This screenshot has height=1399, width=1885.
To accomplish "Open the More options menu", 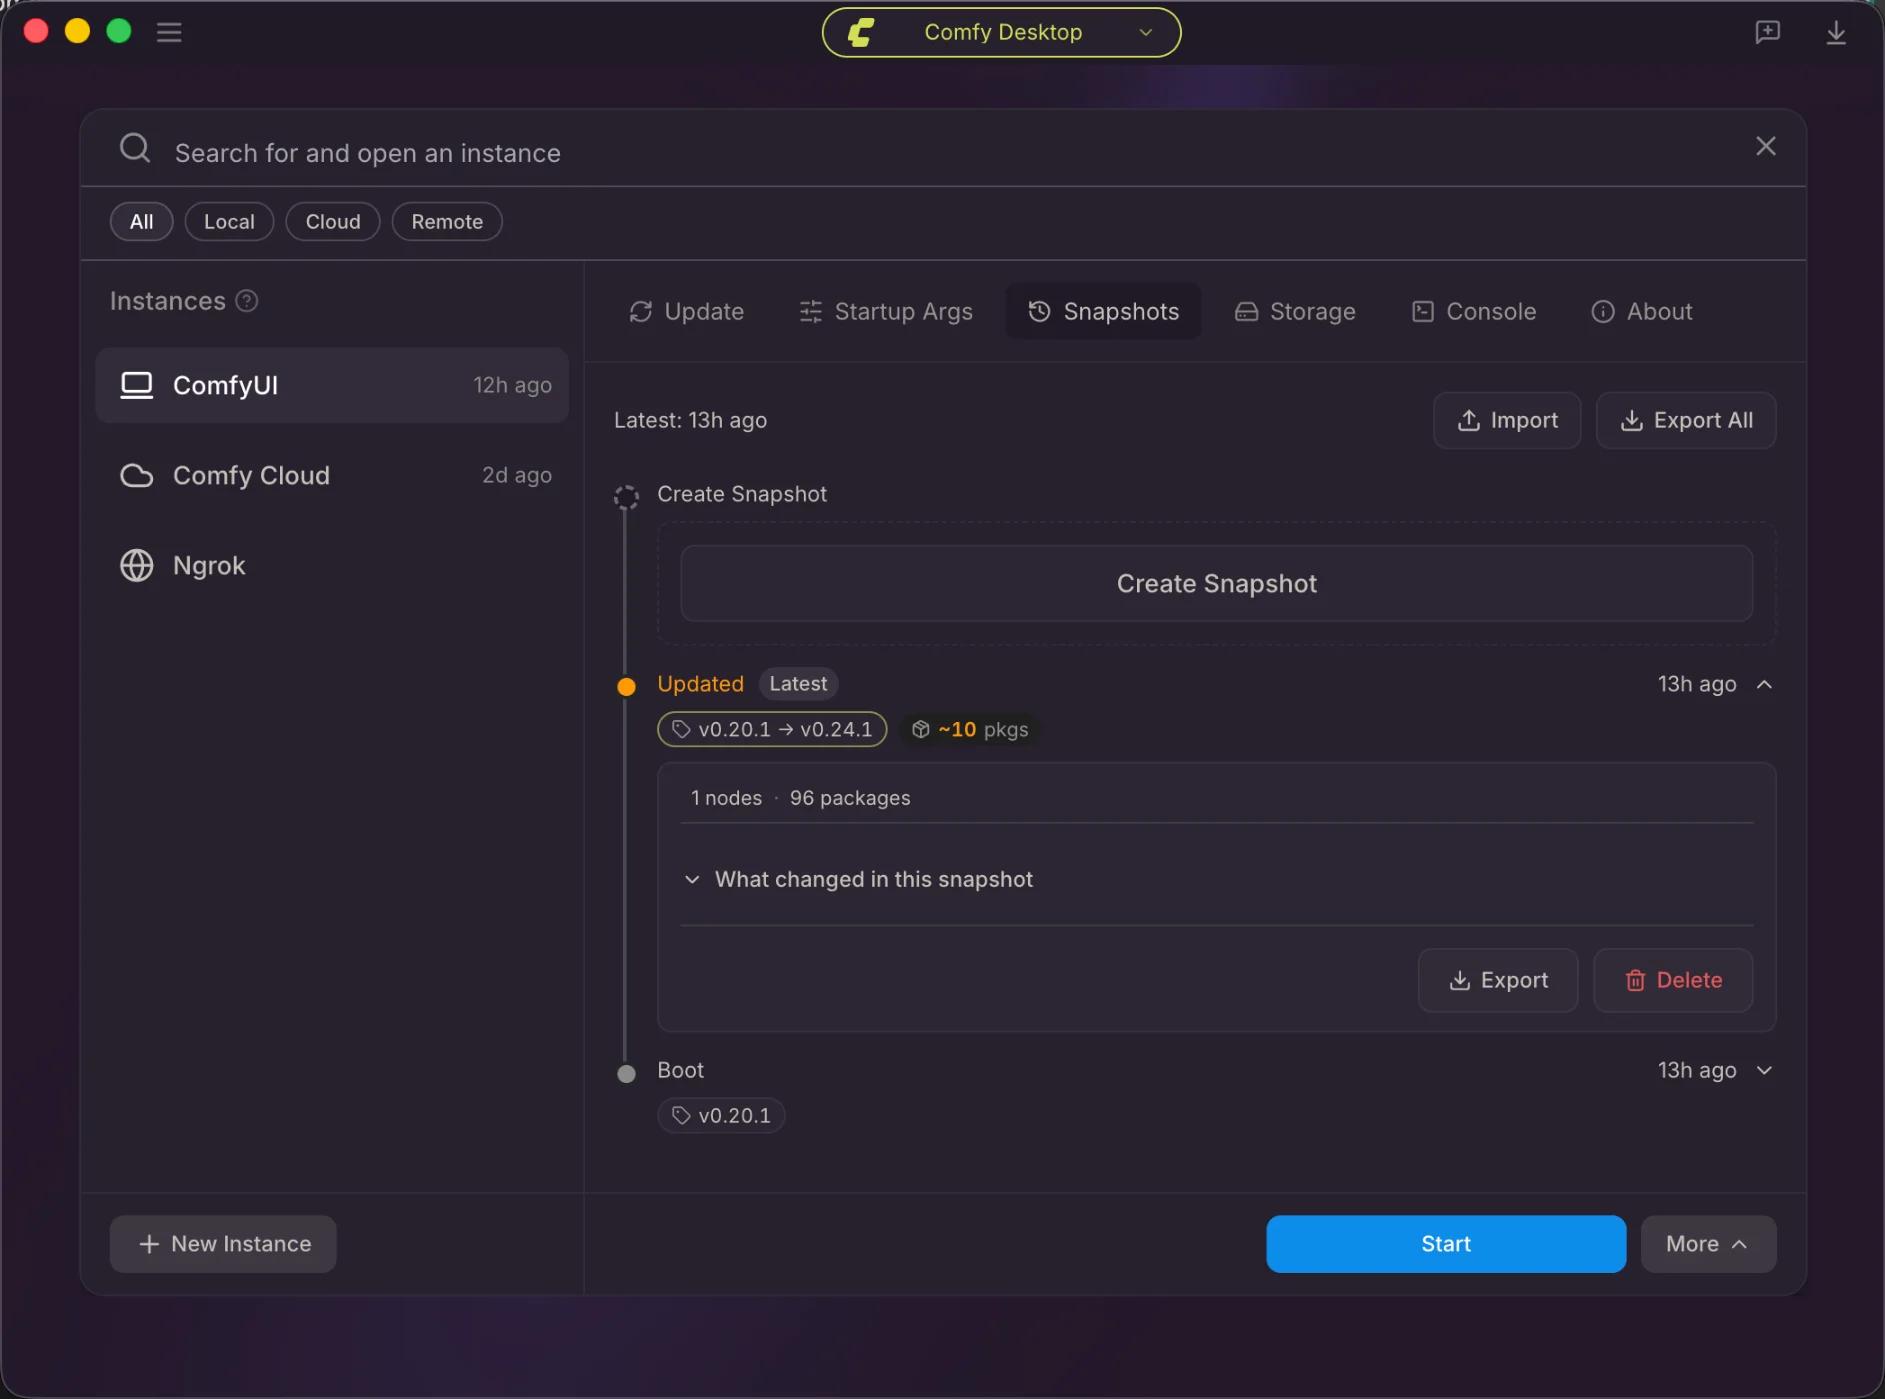I will 1708,1244.
